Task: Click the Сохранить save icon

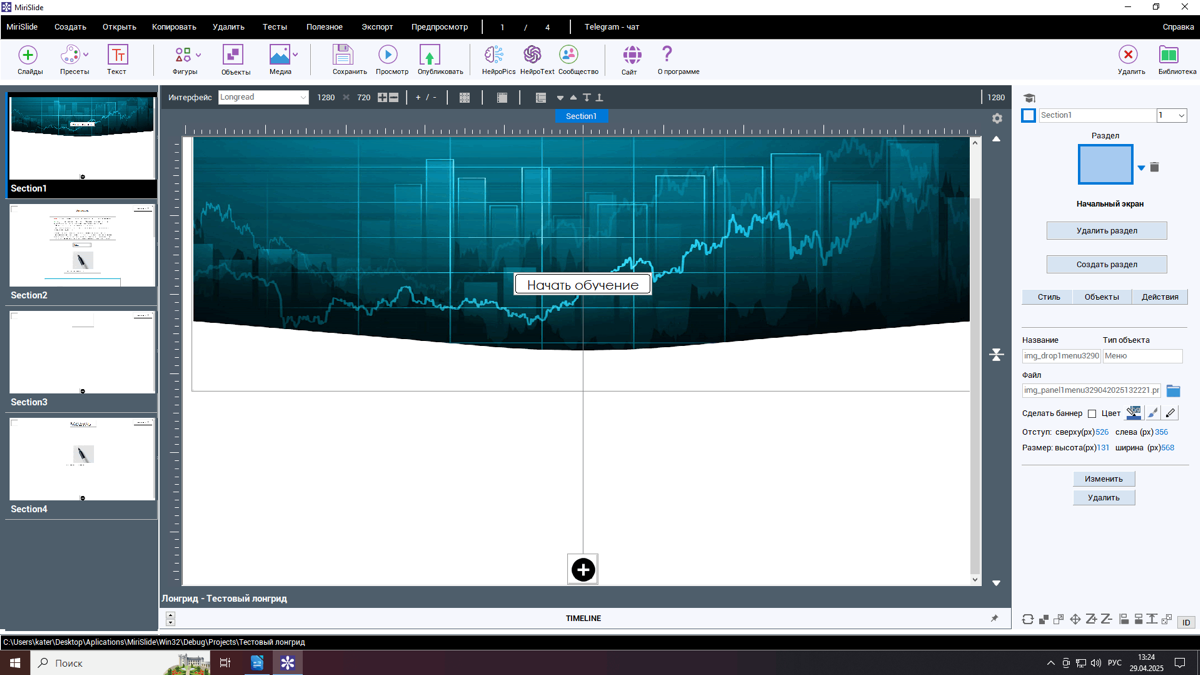Action: 343,55
